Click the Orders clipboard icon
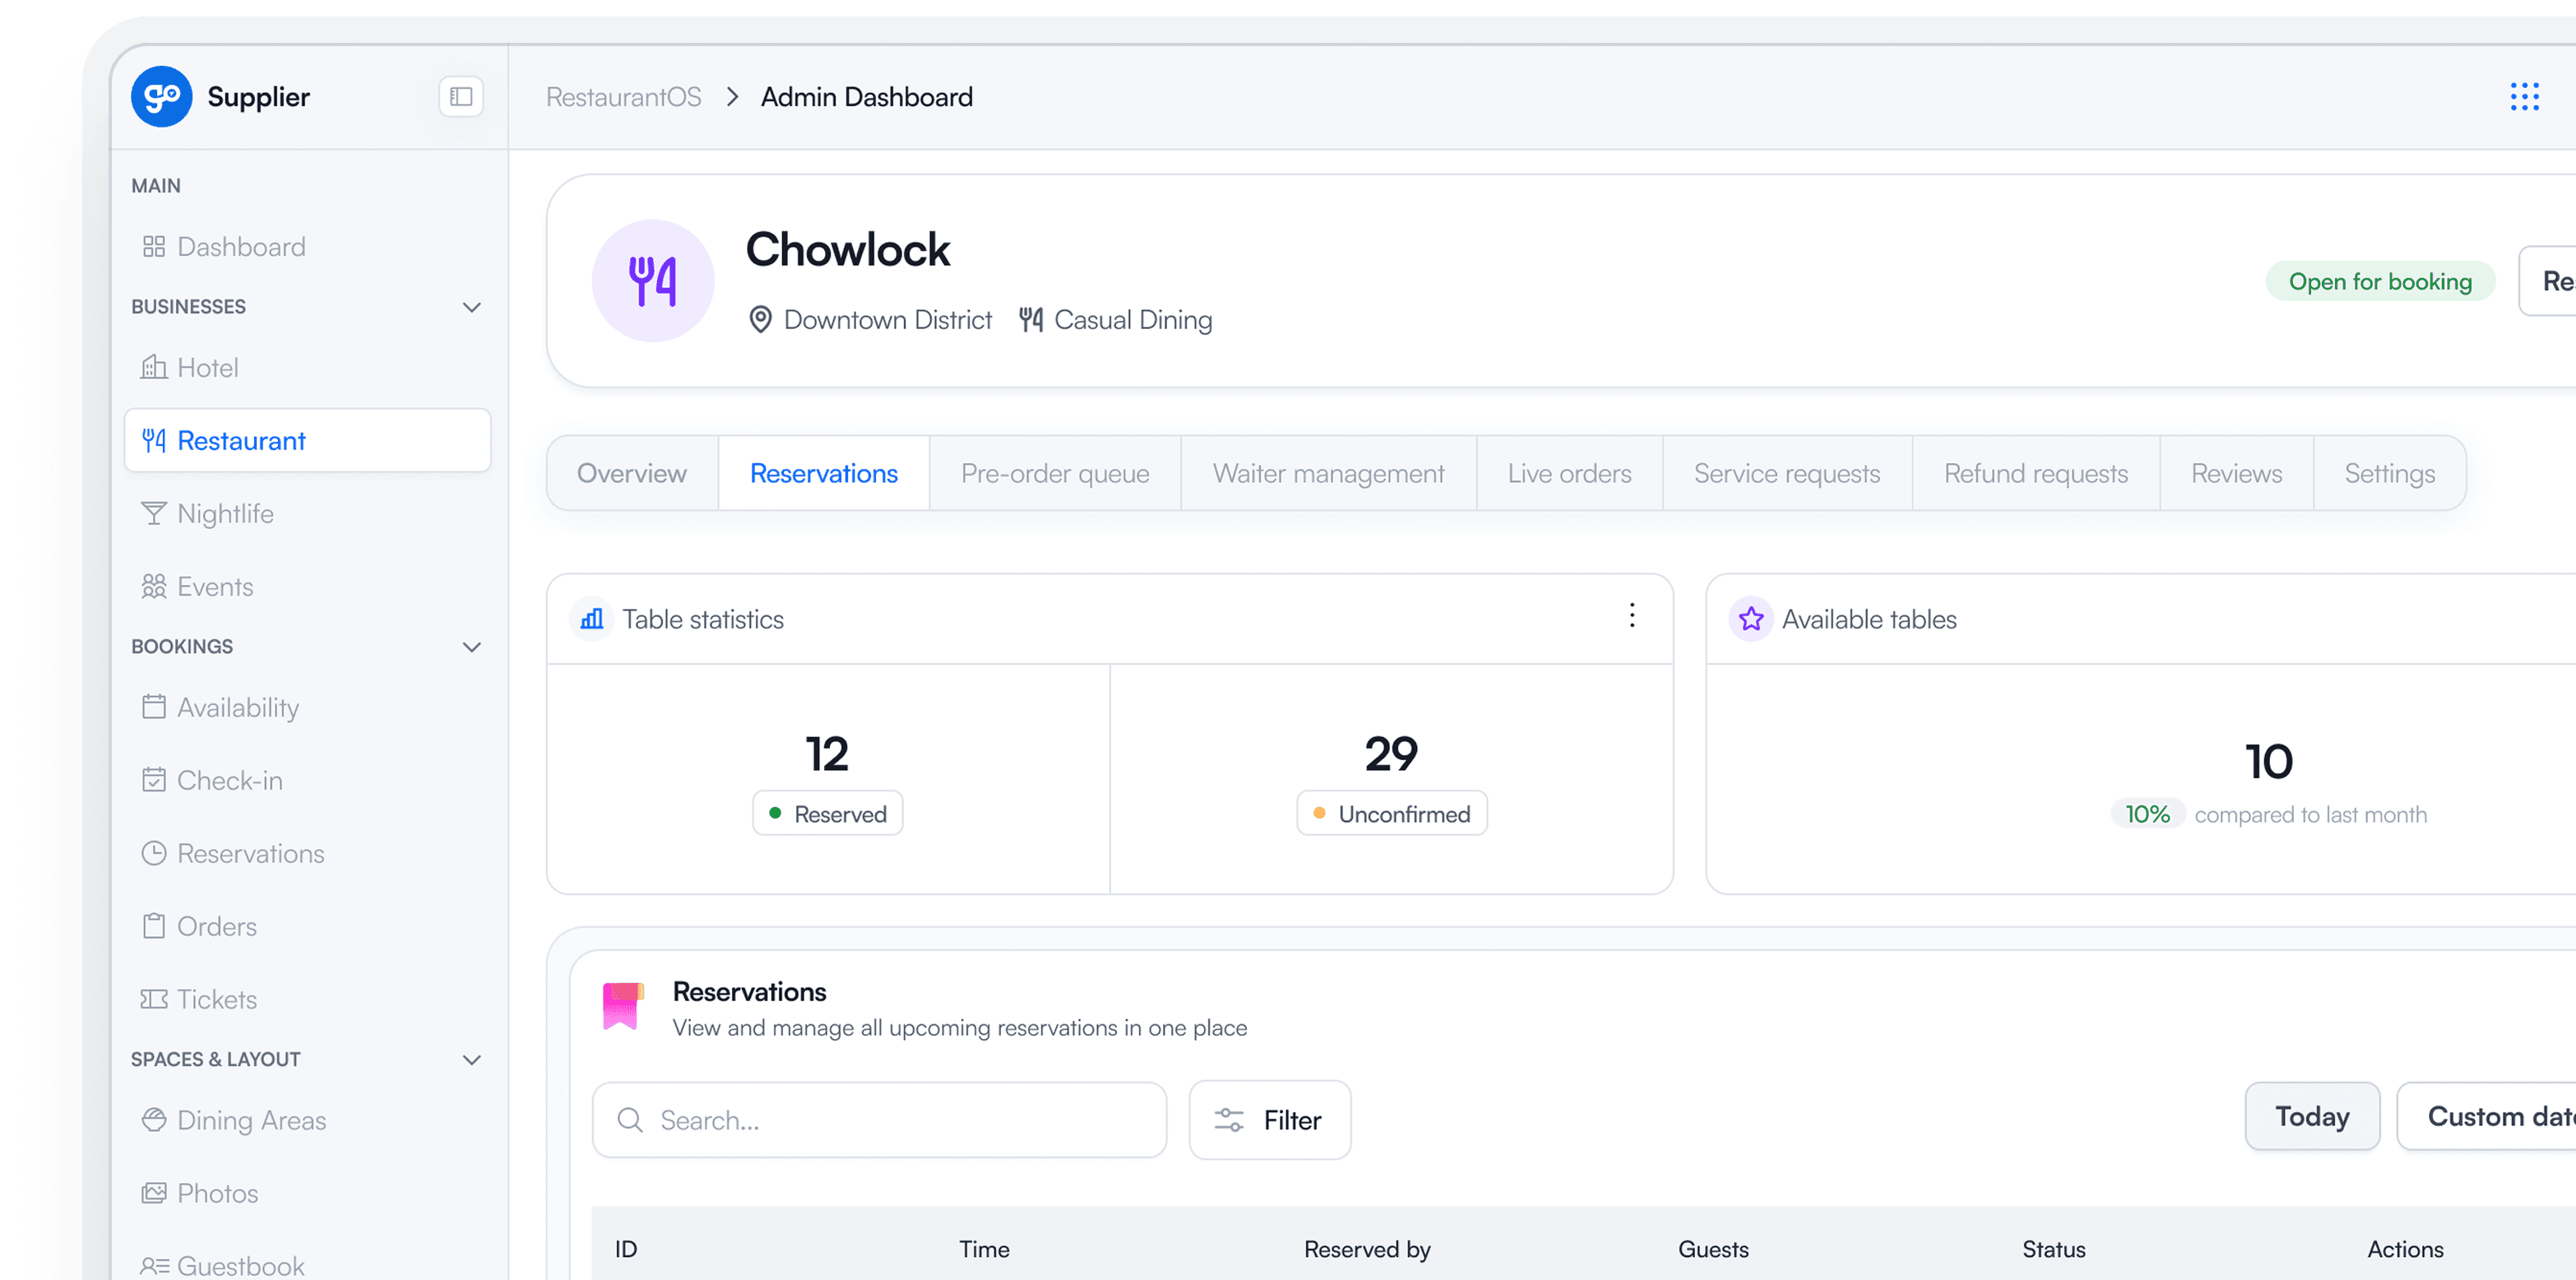 pos(154,926)
